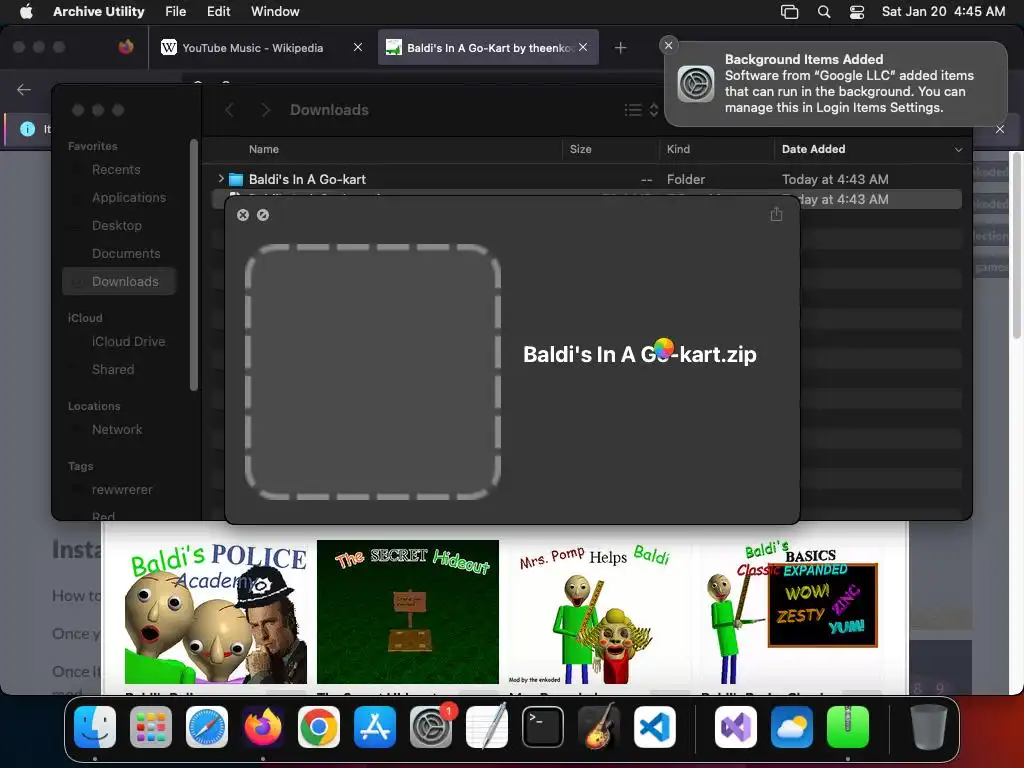Open the Apple menu
This screenshot has height=768, width=1024.
[26, 11]
